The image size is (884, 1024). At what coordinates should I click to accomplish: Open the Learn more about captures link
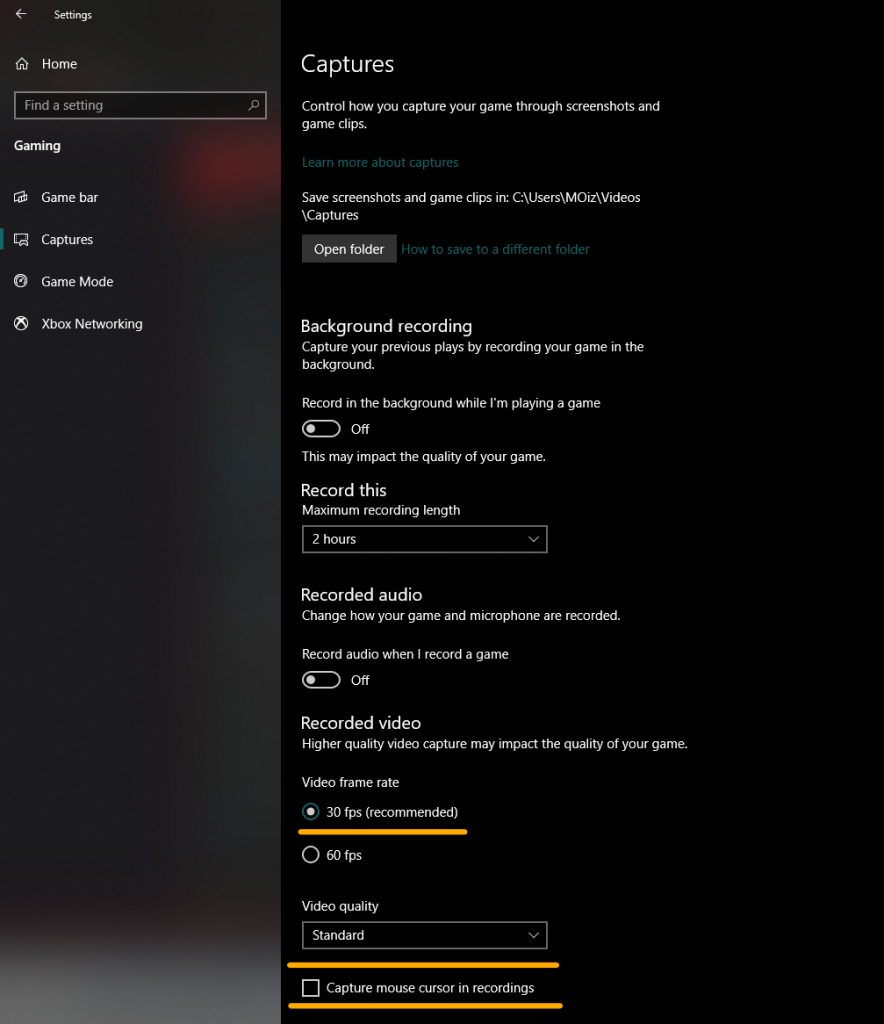point(380,161)
